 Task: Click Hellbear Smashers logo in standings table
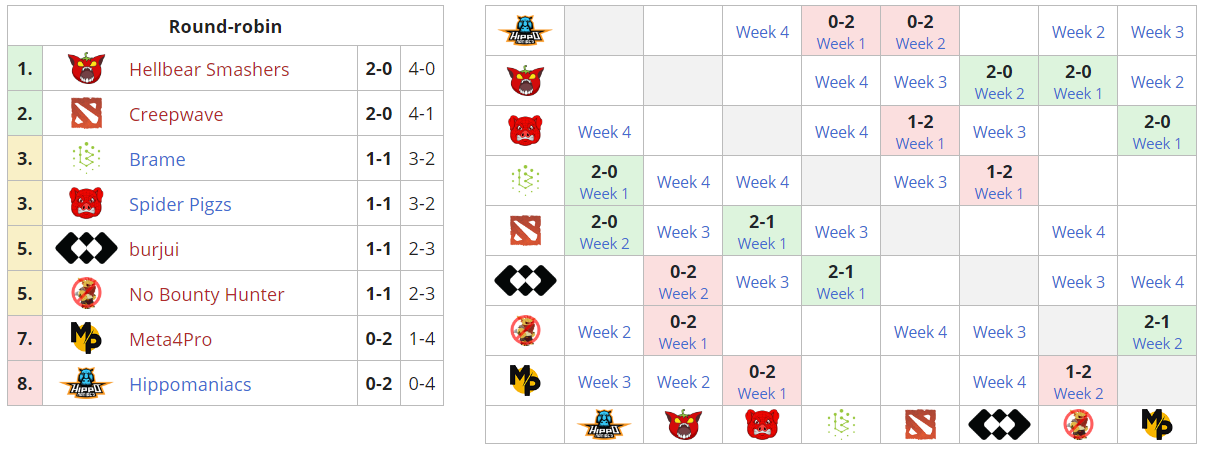click(86, 69)
